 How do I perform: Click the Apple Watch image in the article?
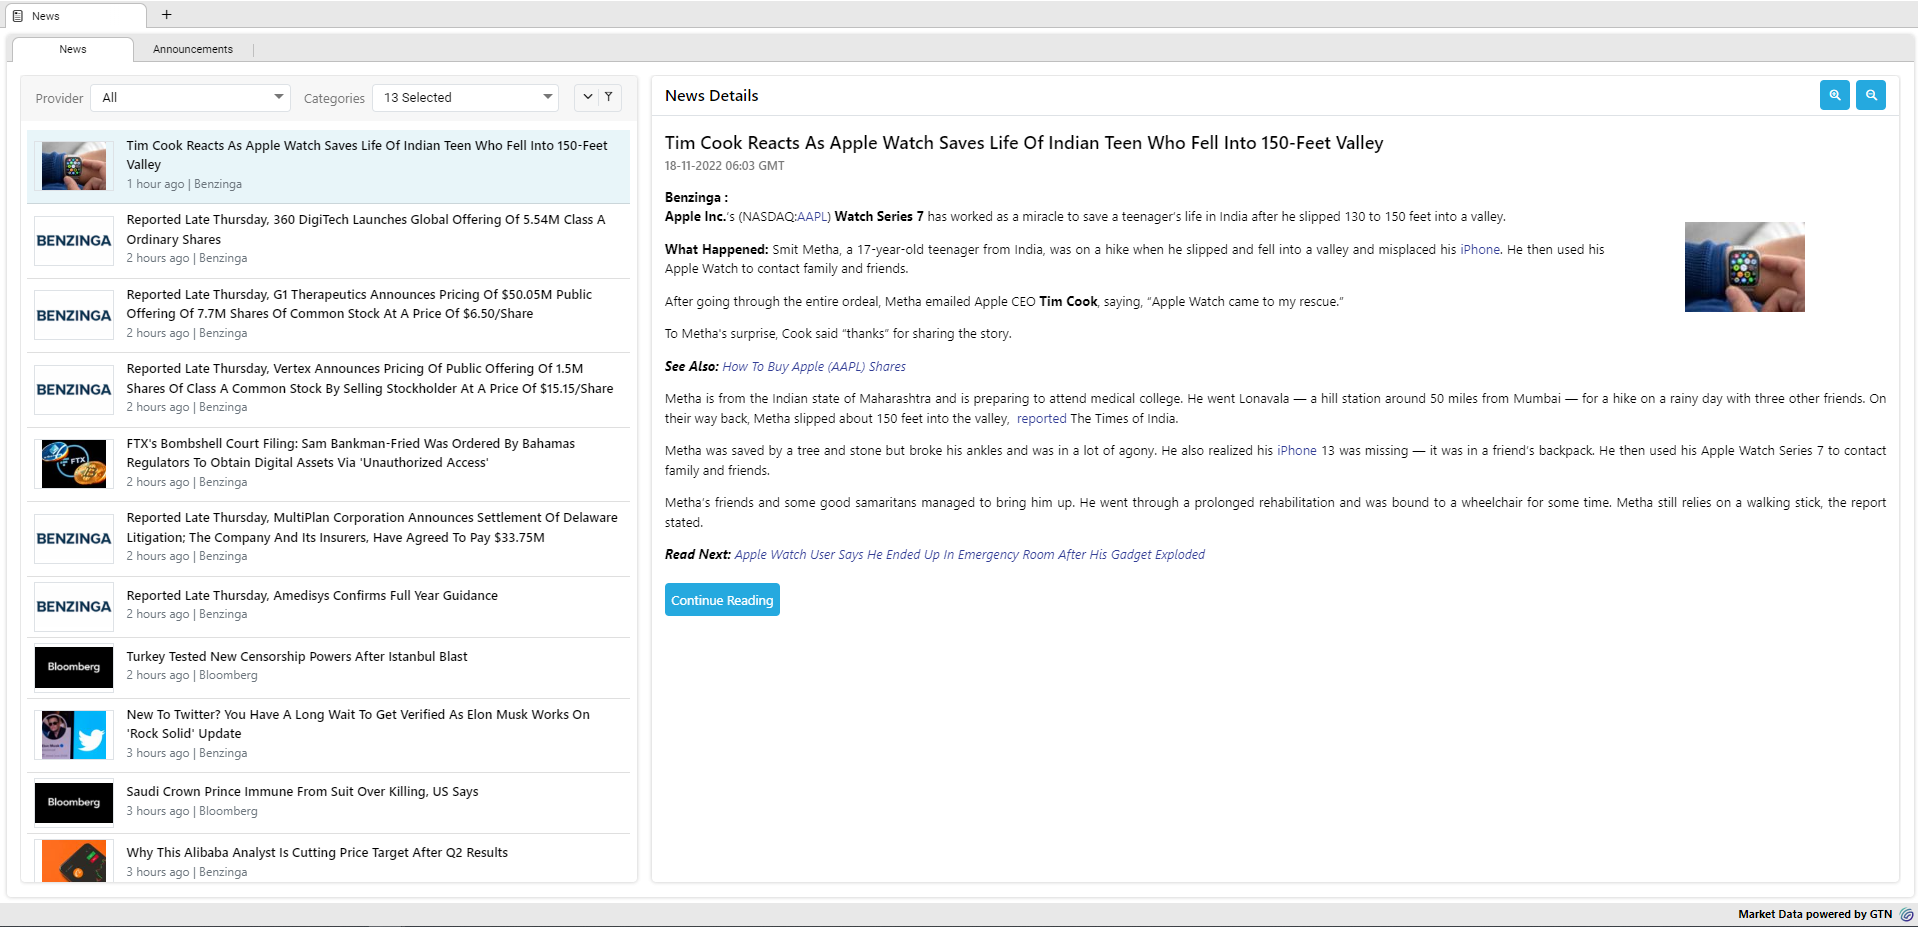(x=1744, y=267)
